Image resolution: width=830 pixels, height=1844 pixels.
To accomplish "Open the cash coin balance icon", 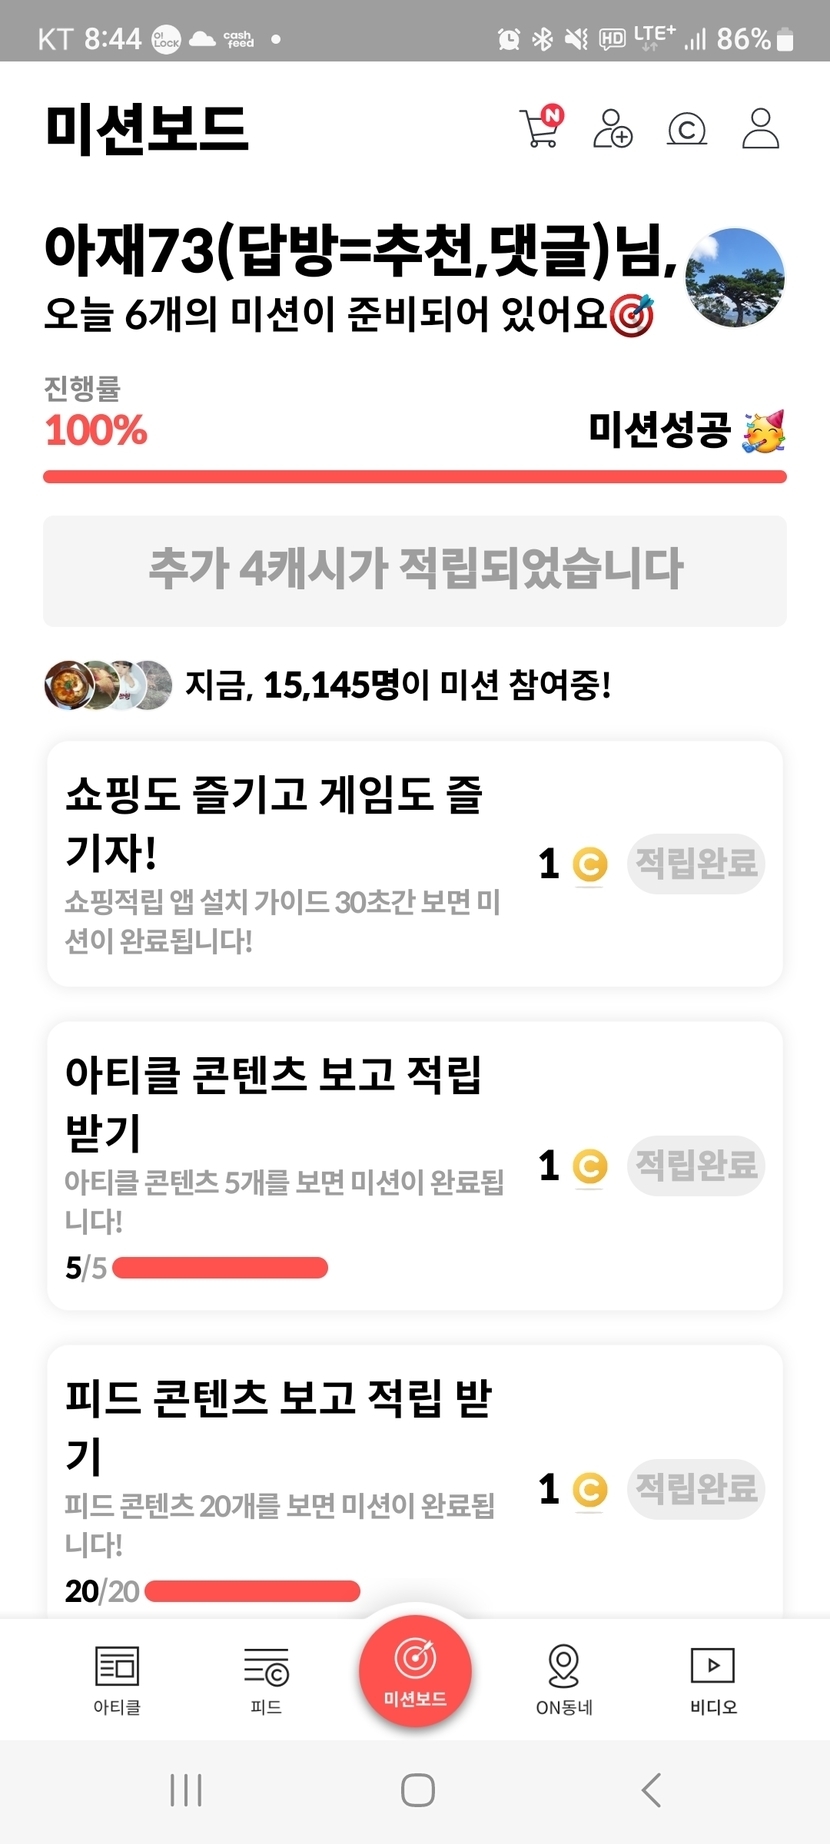I will point(687,129).
